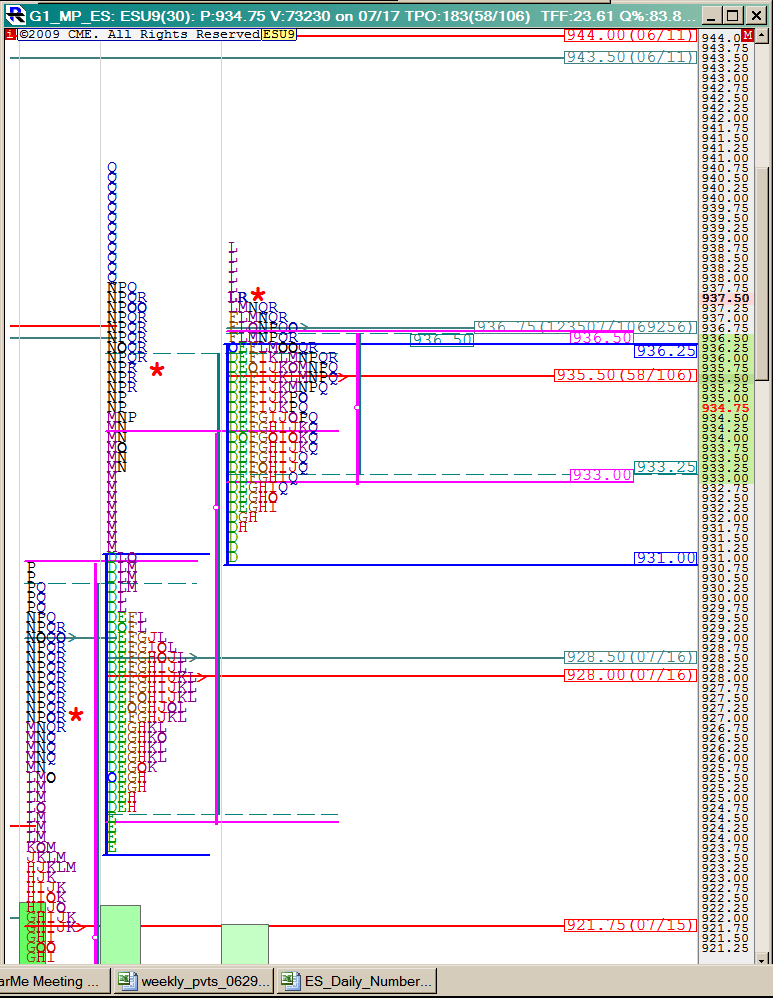This screenshot has height=998, width=773.
Task: Click the blue 936.25 level label
Action: (x=665, y=351)
